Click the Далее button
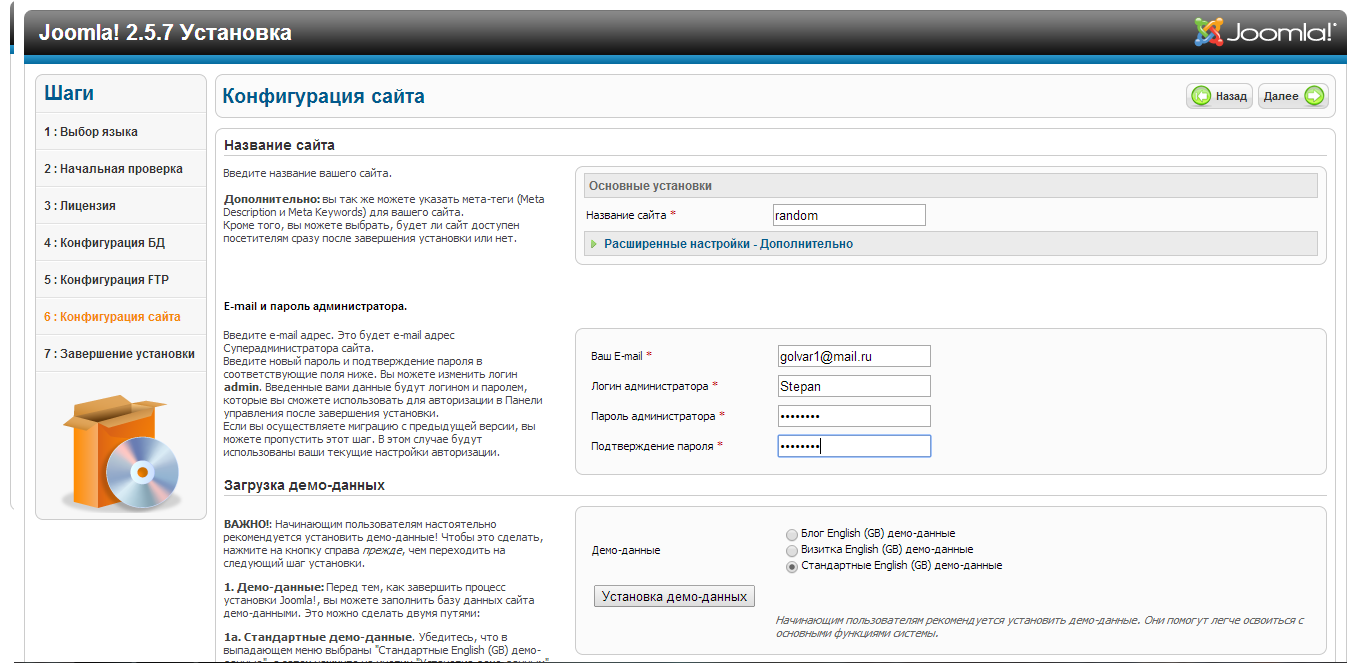 click(x=1294, y=96)
